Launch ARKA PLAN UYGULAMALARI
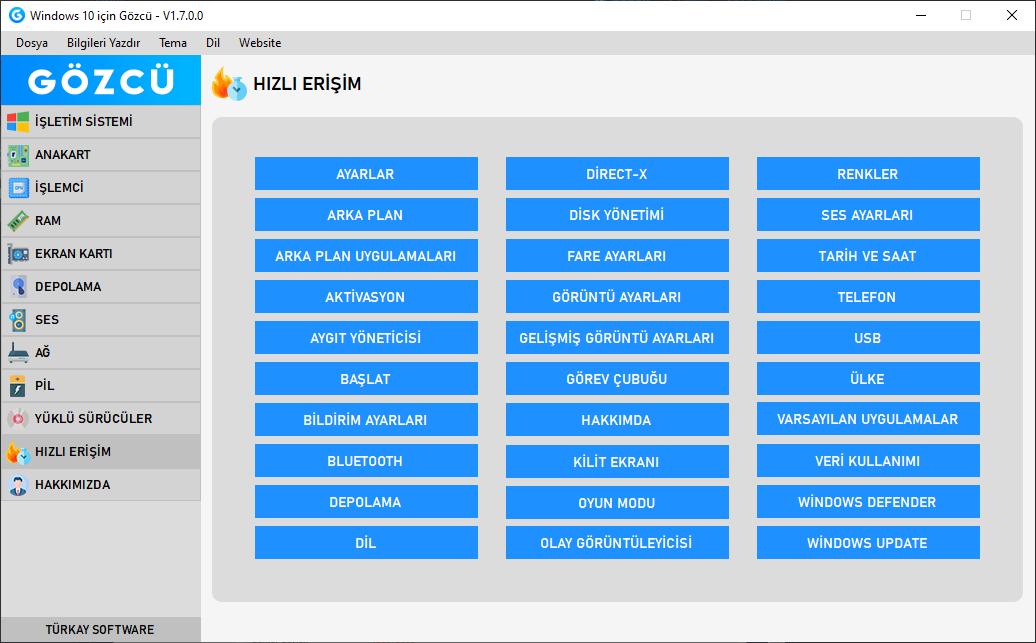 pyautogui.click(x=366, y=256)
